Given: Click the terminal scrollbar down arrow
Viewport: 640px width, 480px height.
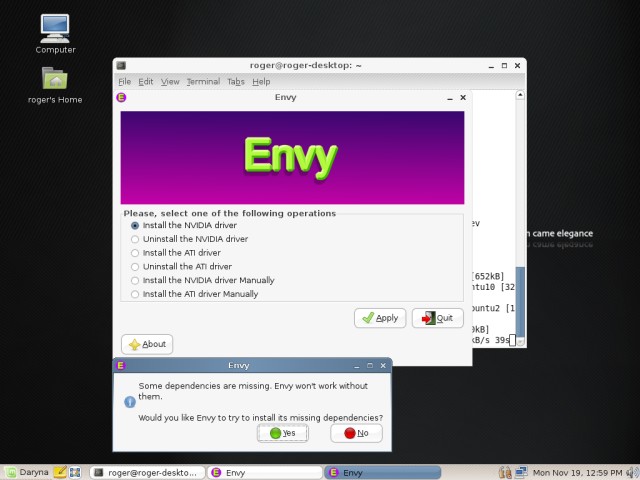Looking at the screenshot, I should coord(520,342).
